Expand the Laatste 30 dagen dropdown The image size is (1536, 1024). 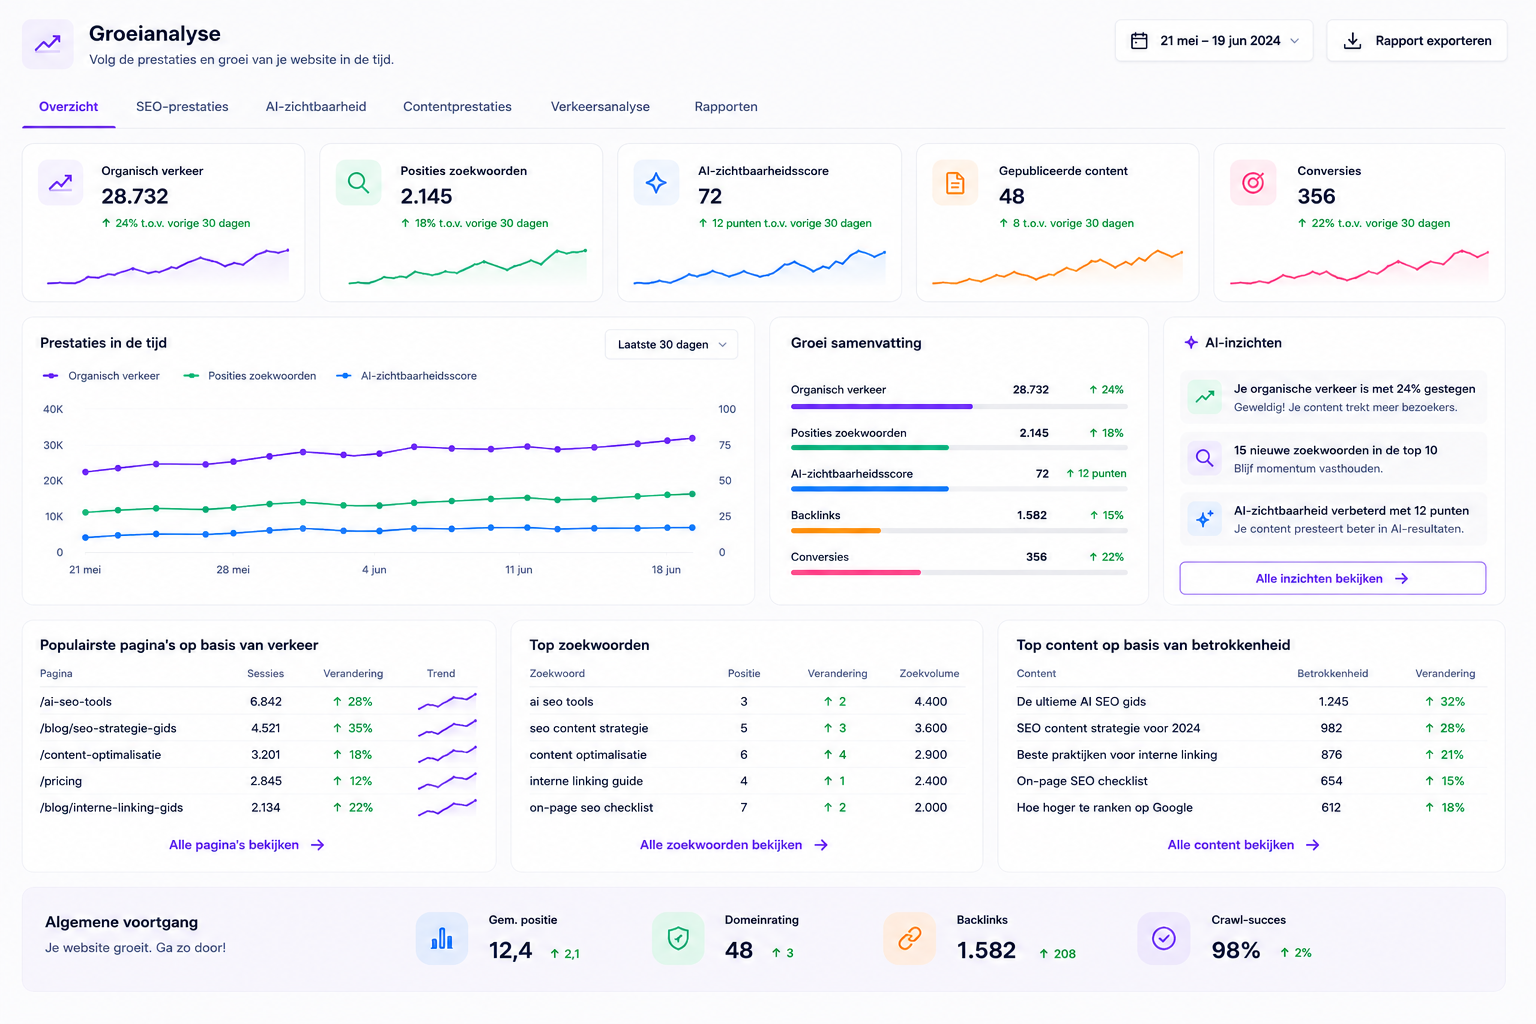point(672,344)
